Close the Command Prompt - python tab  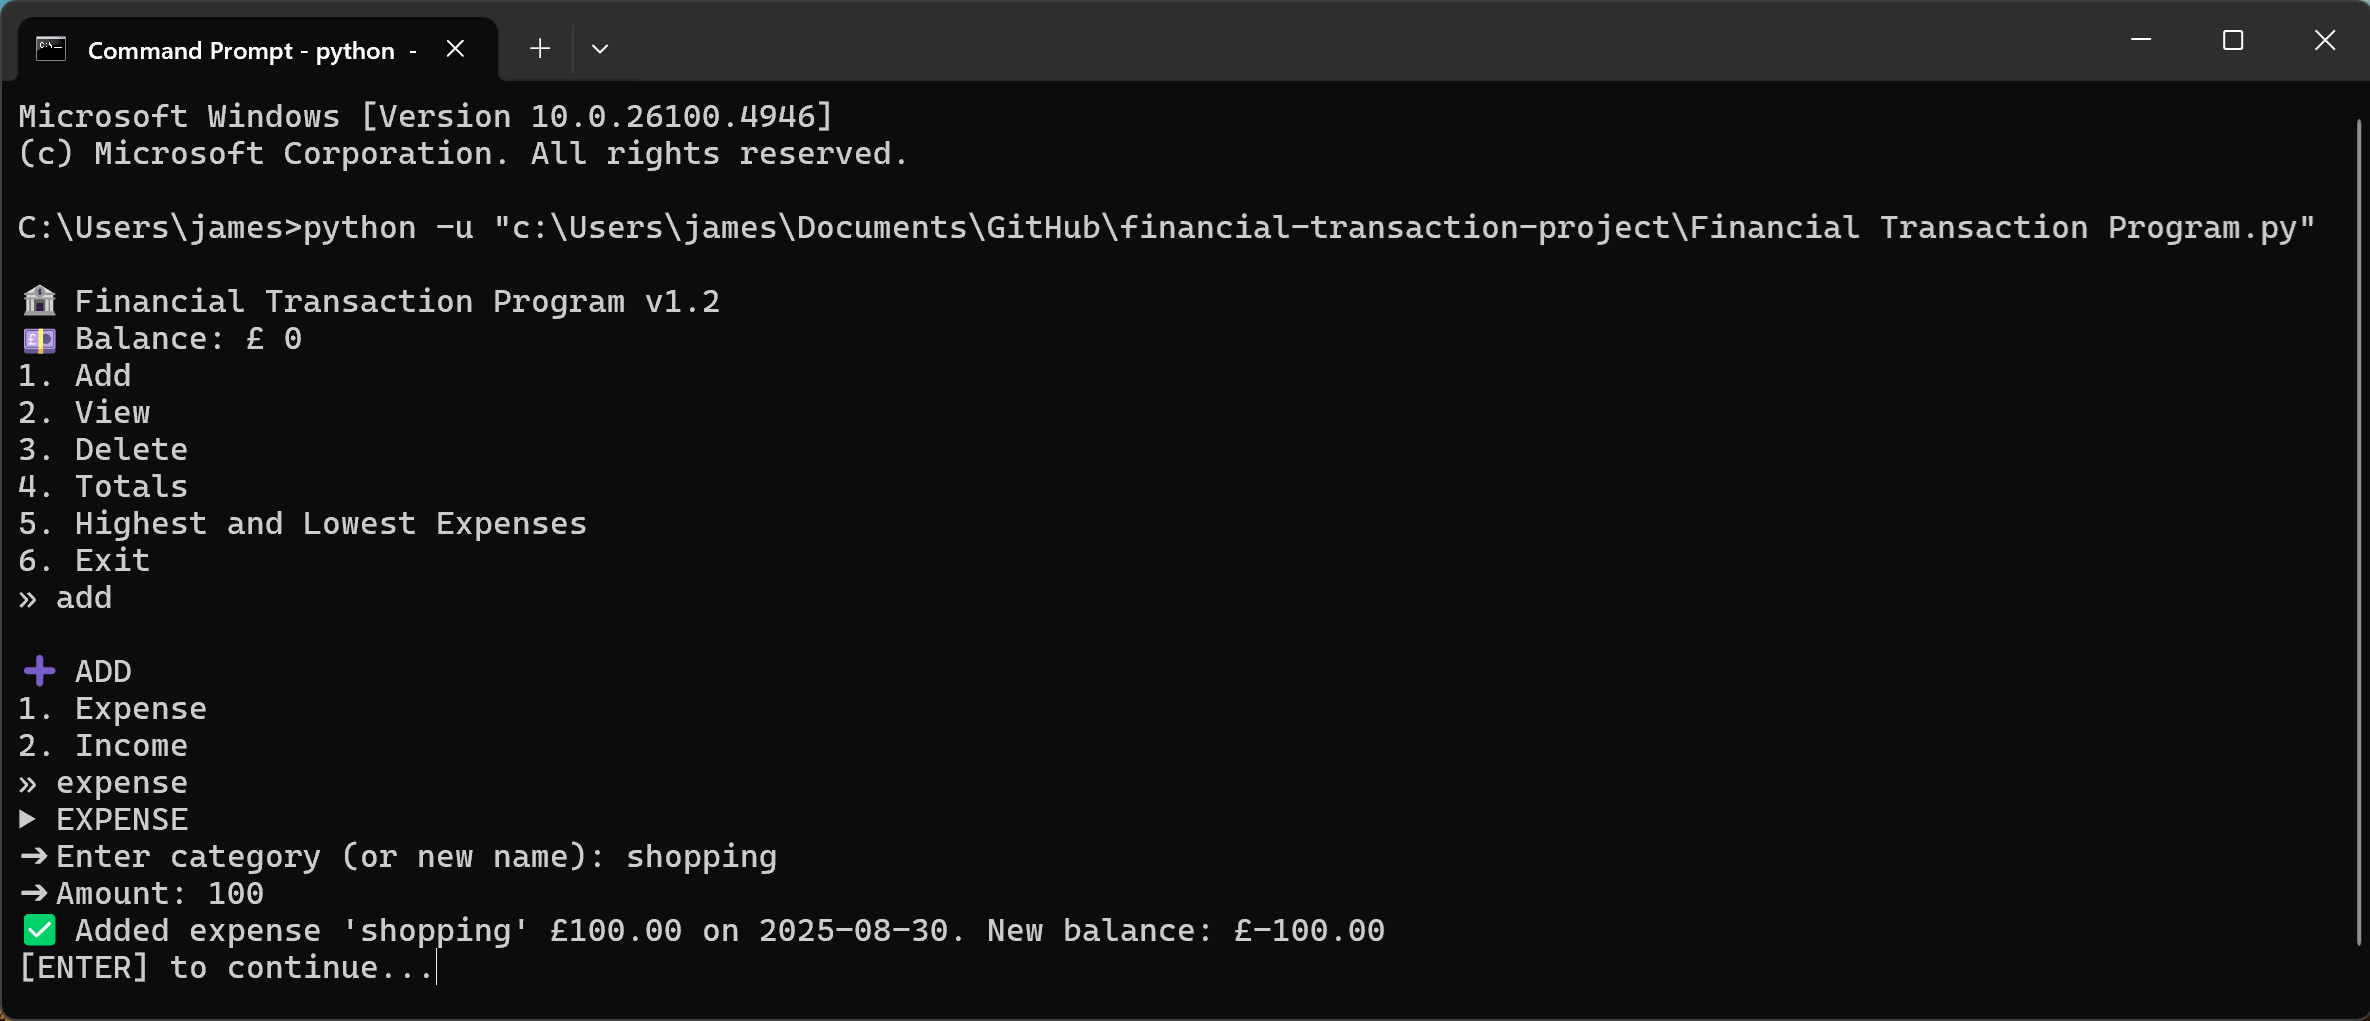[455, 49]
